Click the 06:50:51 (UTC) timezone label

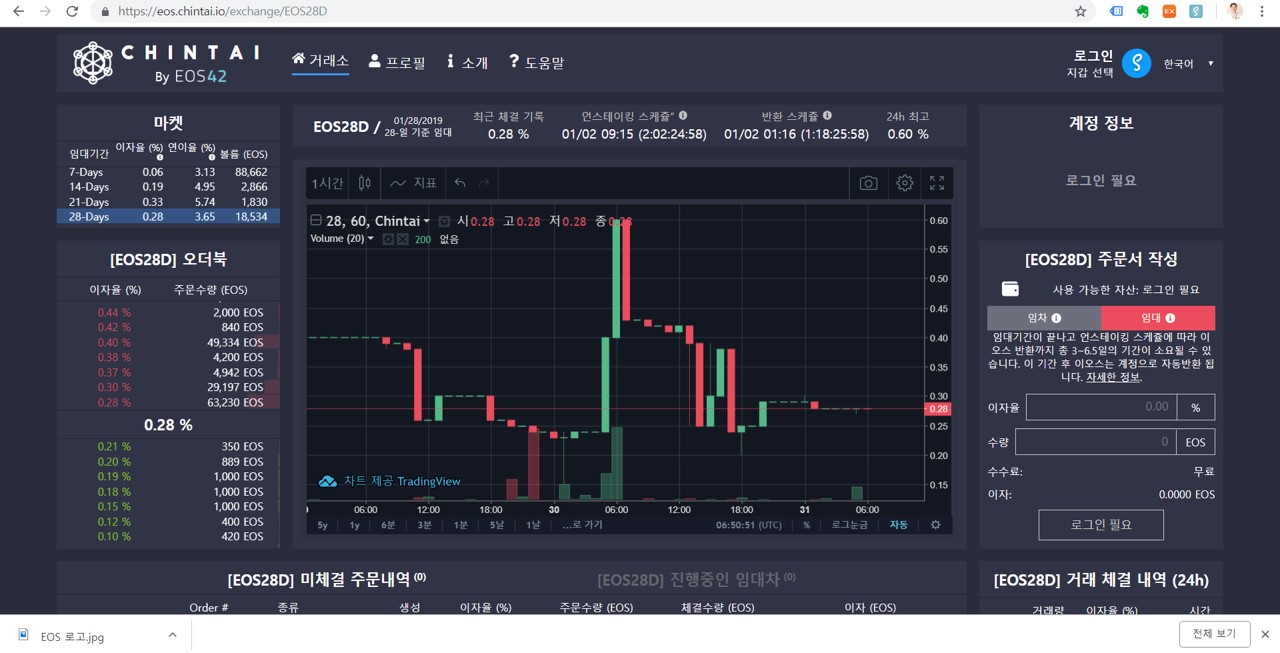[x=749, y=525]
